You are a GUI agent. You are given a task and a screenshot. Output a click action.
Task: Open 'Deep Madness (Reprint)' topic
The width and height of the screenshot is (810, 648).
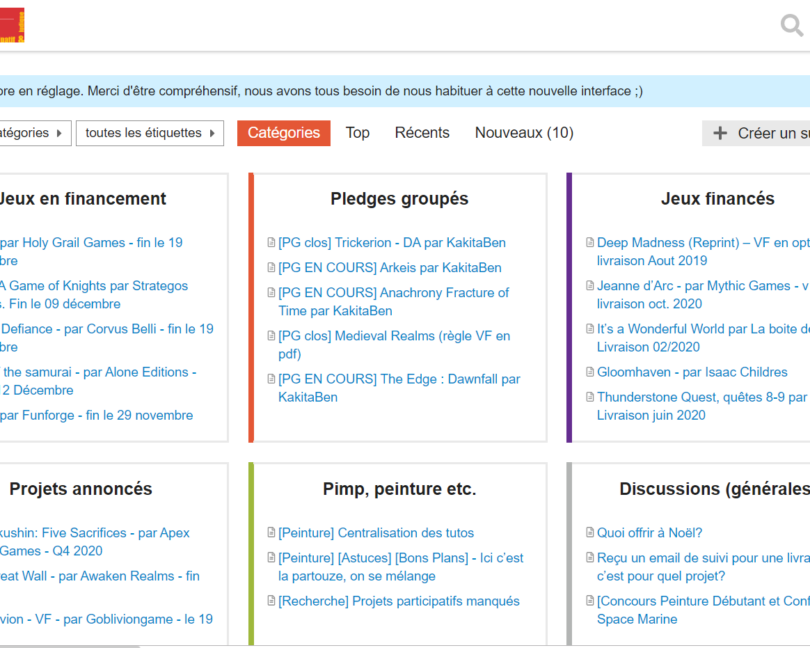pyautogui.click(x=703, y=252)
